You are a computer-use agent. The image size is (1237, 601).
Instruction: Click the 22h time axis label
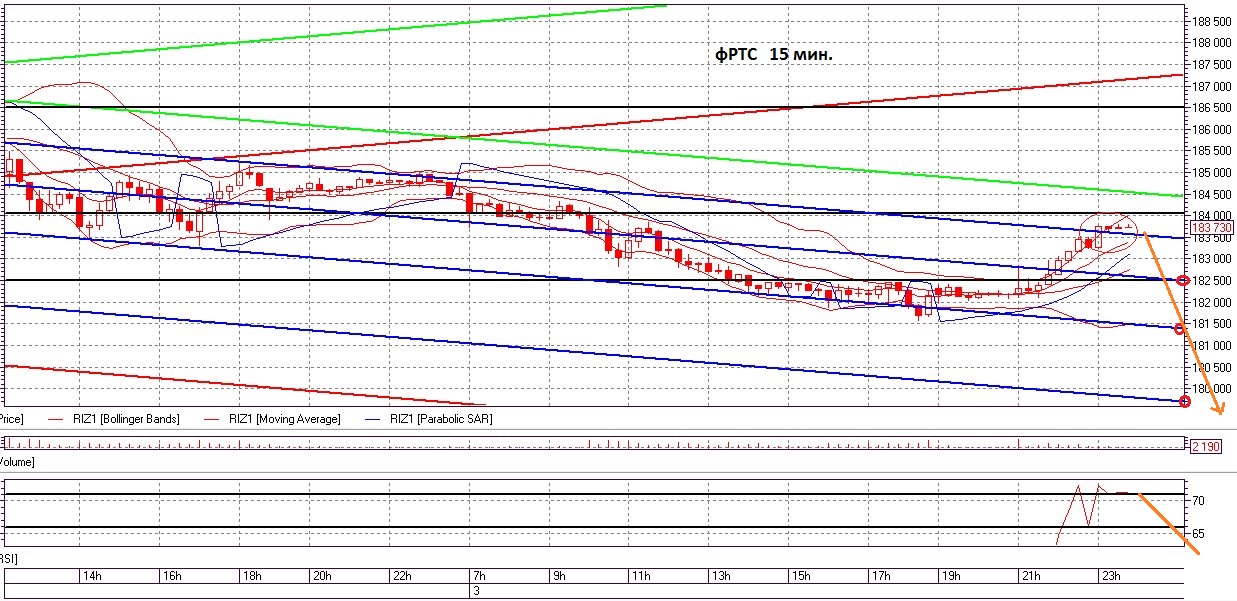point(403,576)
